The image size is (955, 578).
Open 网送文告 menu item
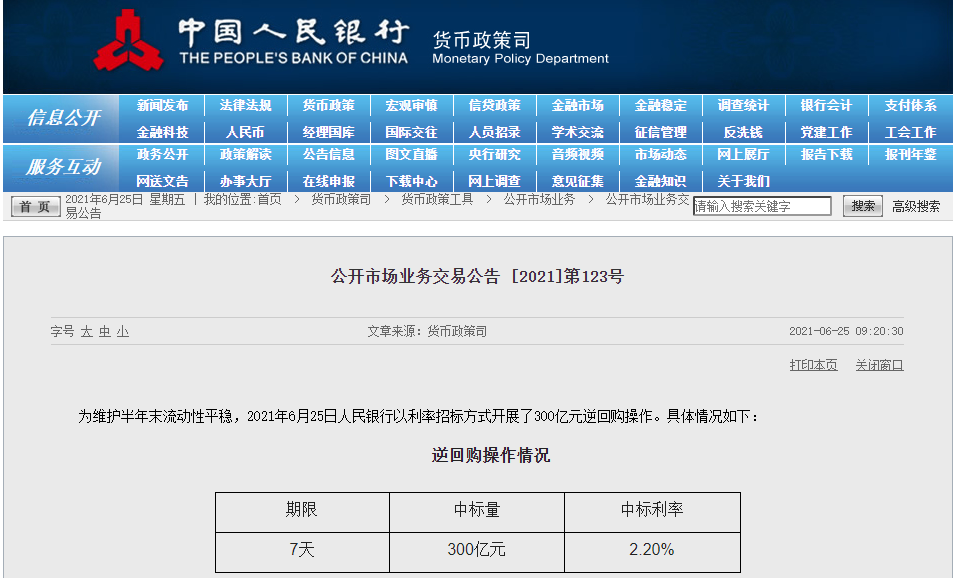(162, 182)
